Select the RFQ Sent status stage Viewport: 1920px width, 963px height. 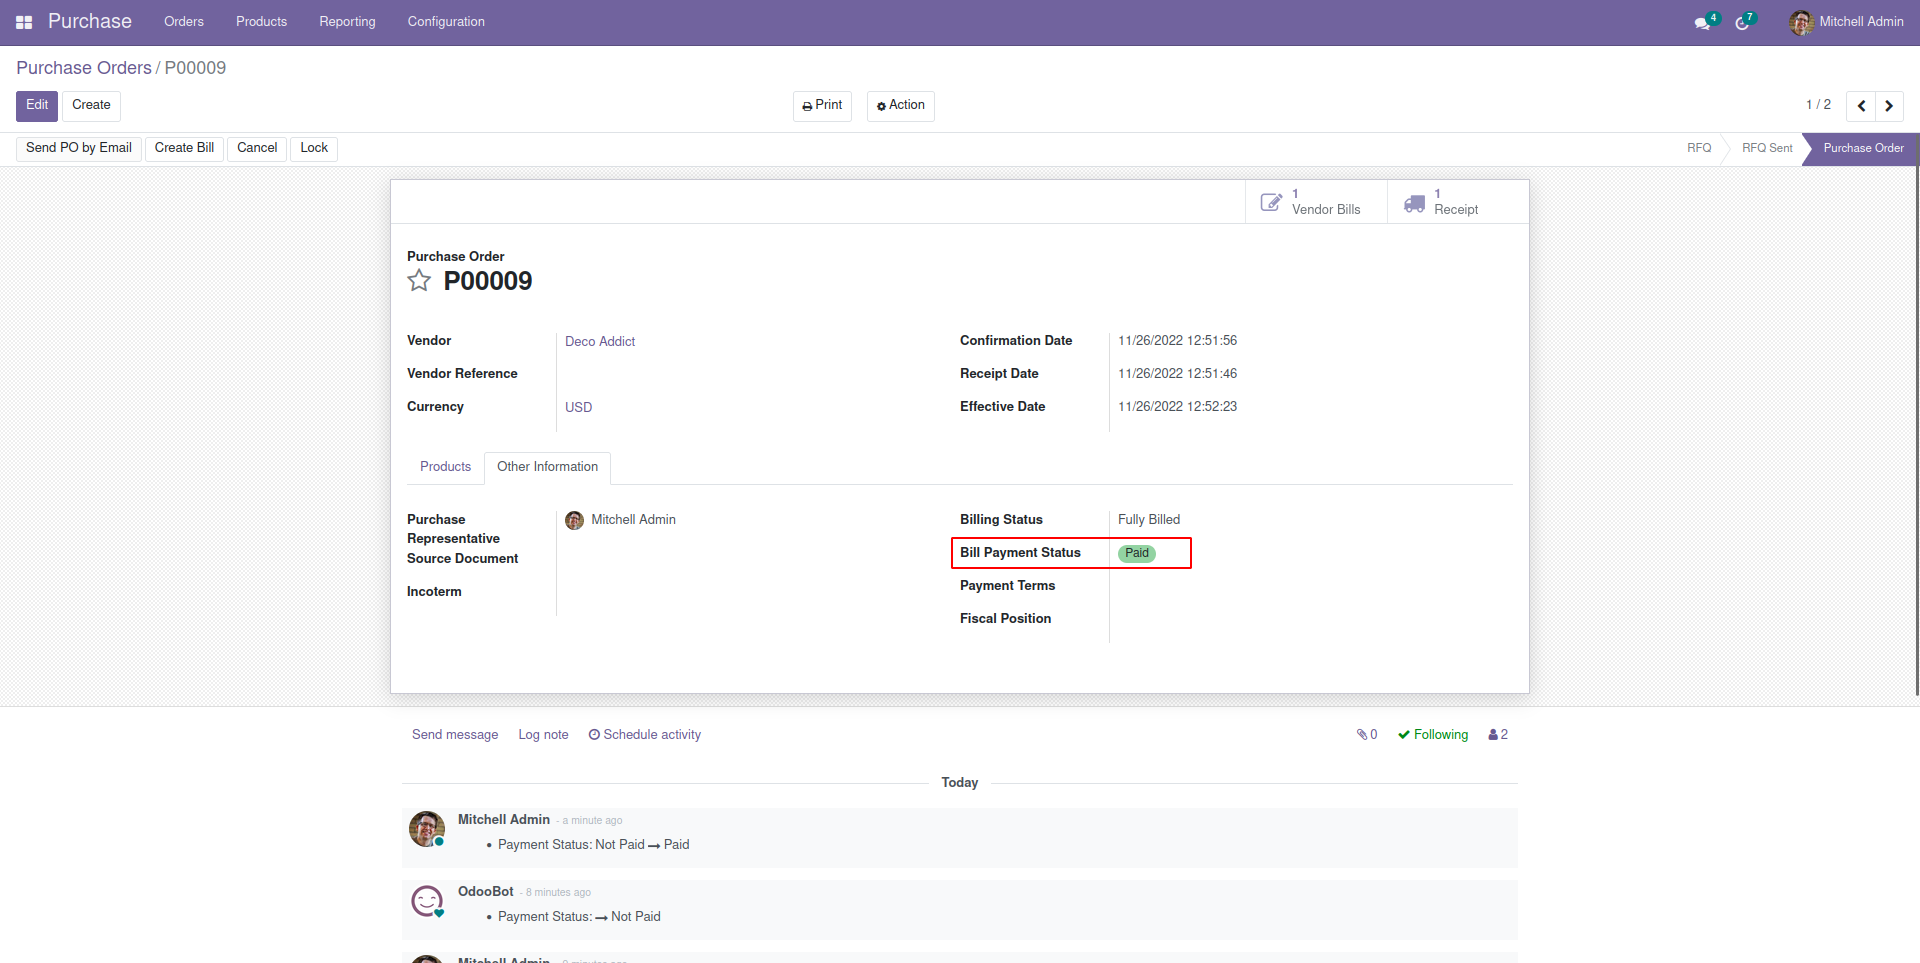(x=1767, y=149)
